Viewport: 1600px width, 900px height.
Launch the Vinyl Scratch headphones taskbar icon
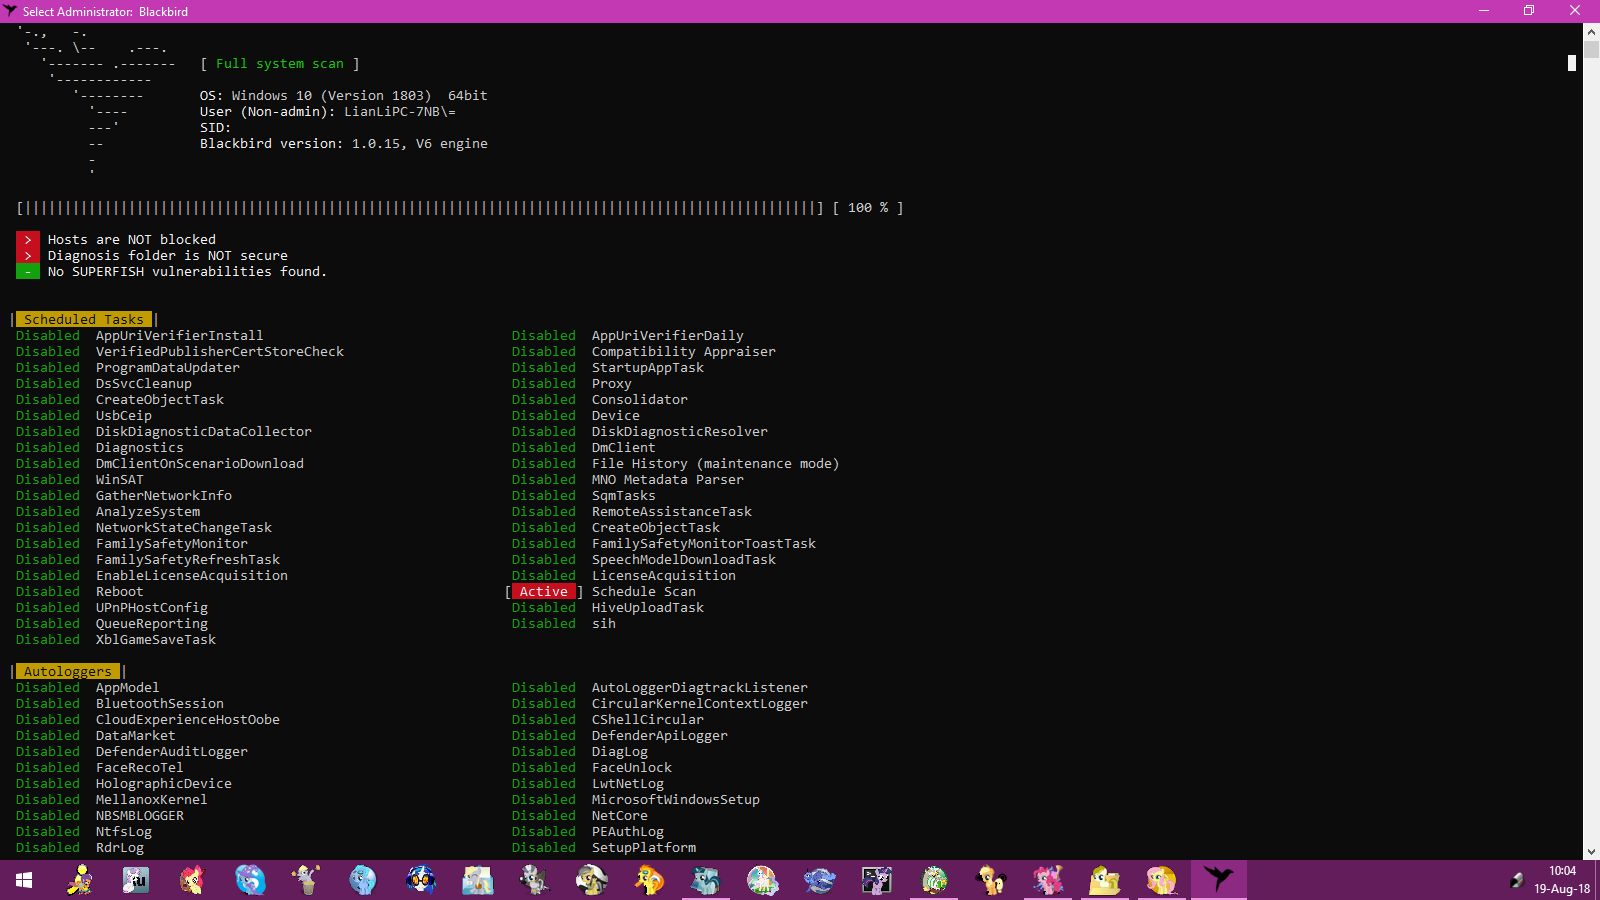pyautogui.click(x=420, y=880)
